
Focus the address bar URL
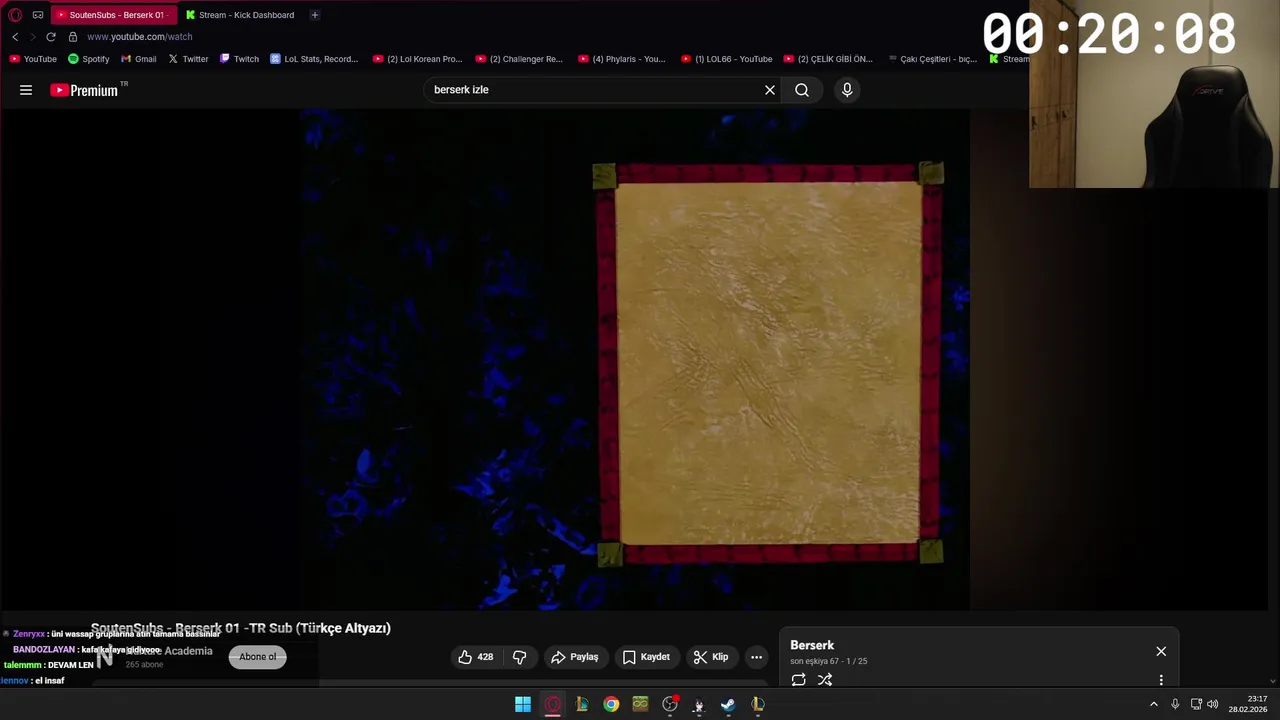pos(140,37)
